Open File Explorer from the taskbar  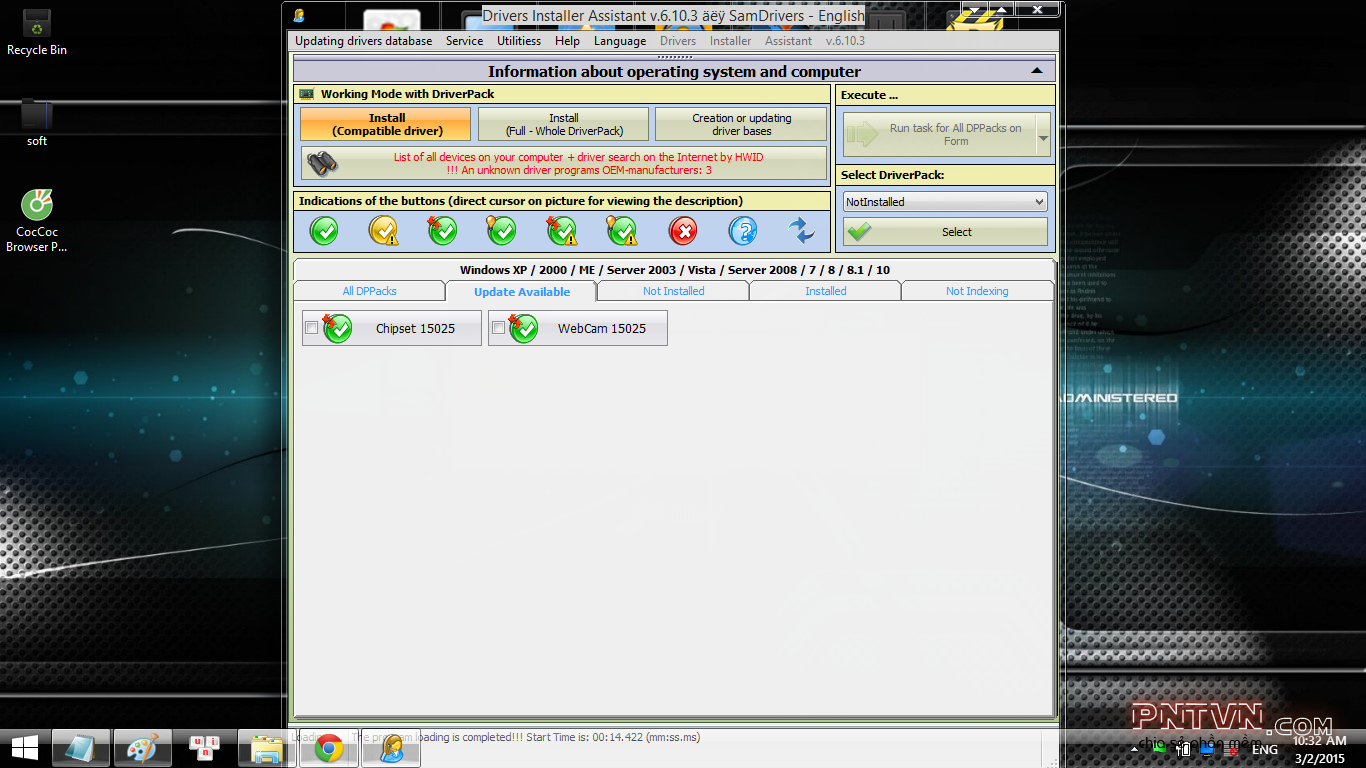click(266, 748)
